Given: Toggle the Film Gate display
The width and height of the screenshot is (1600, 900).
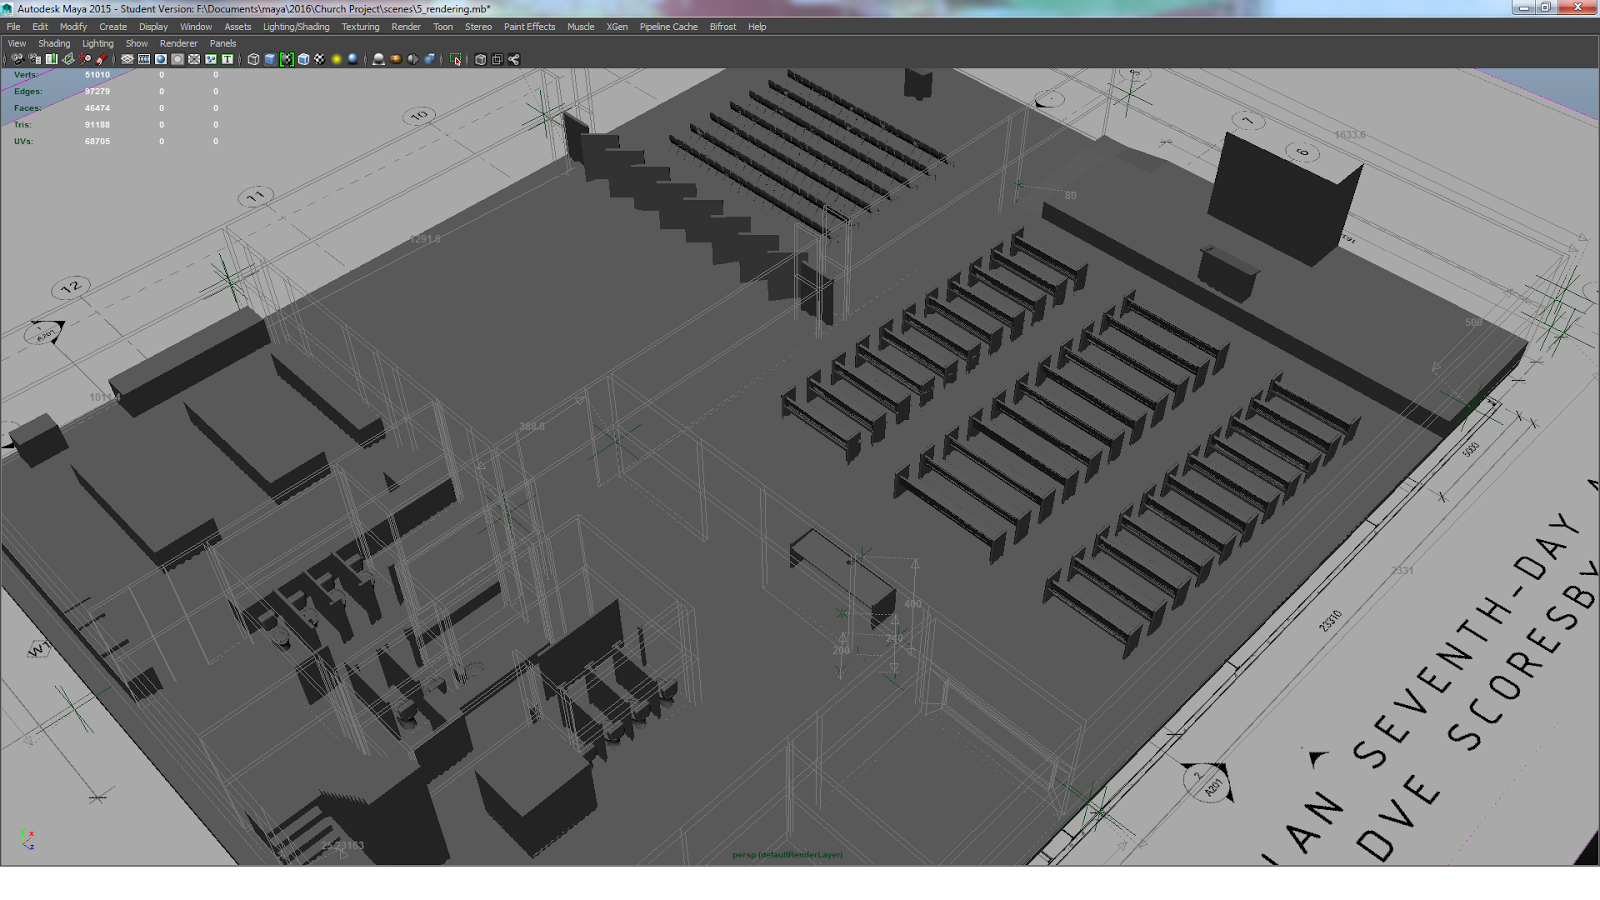Looking at the screenshot, I should tap(144, 59).
